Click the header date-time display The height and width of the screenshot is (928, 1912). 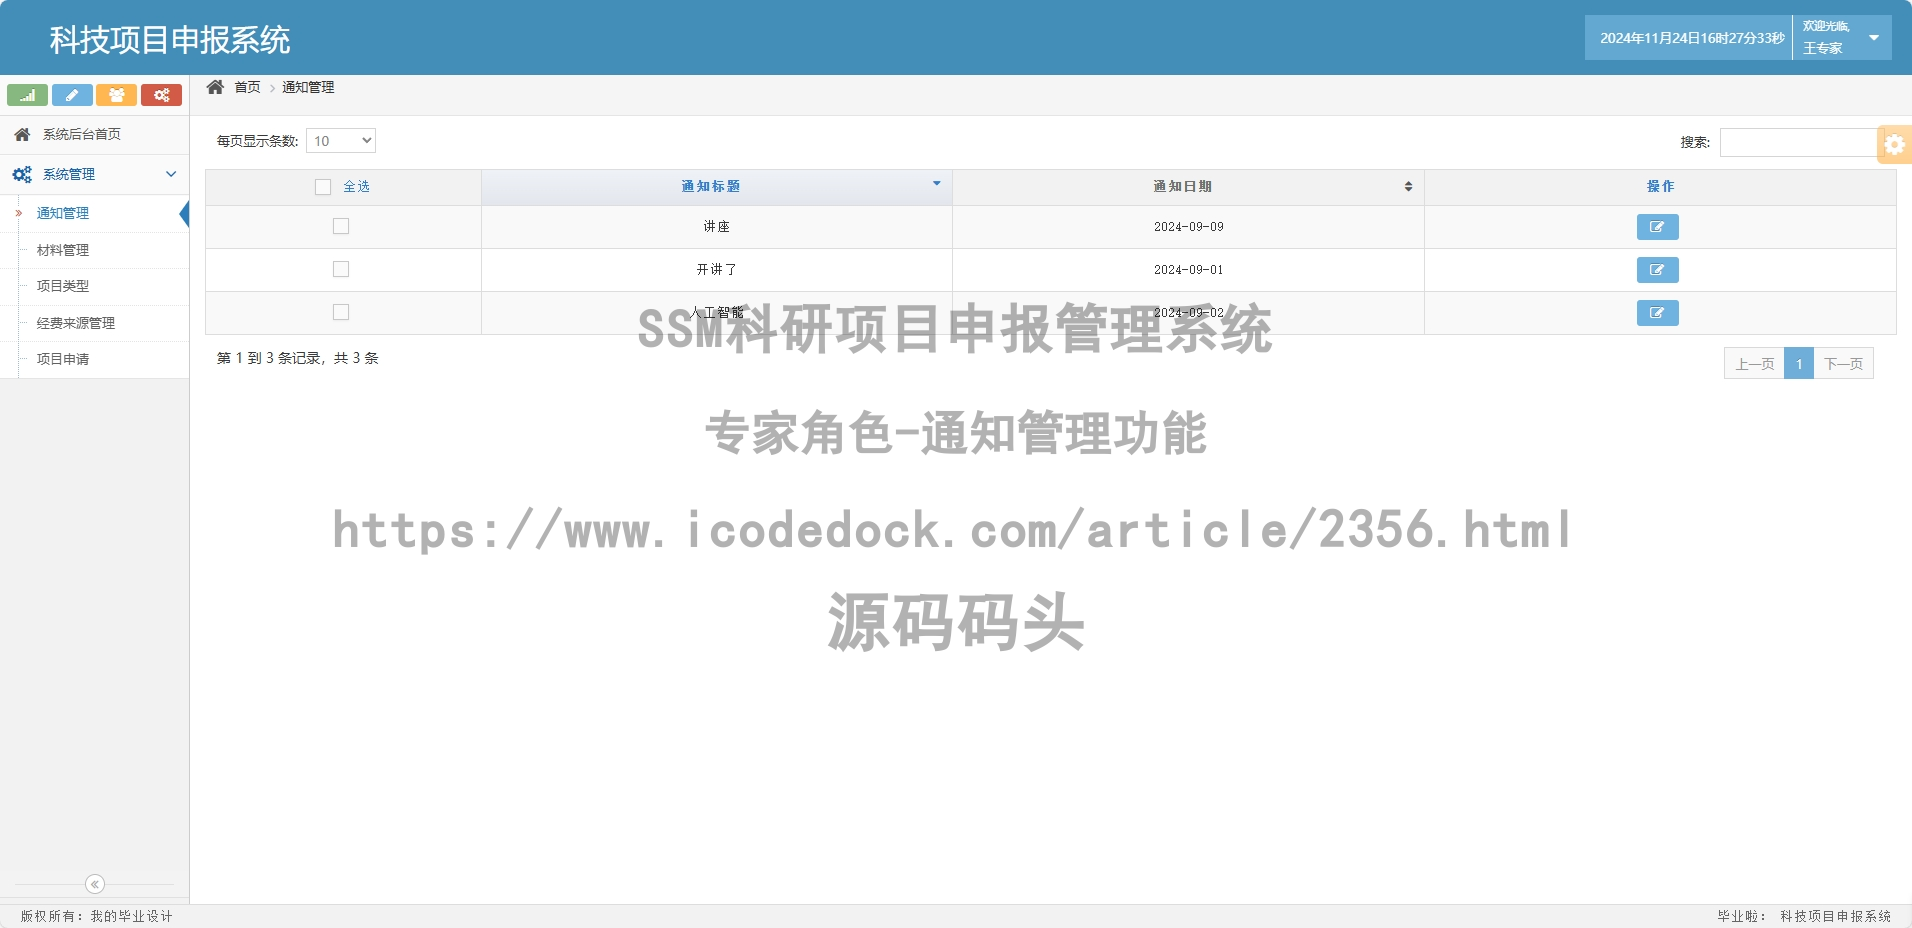[x=1692, y=38]
